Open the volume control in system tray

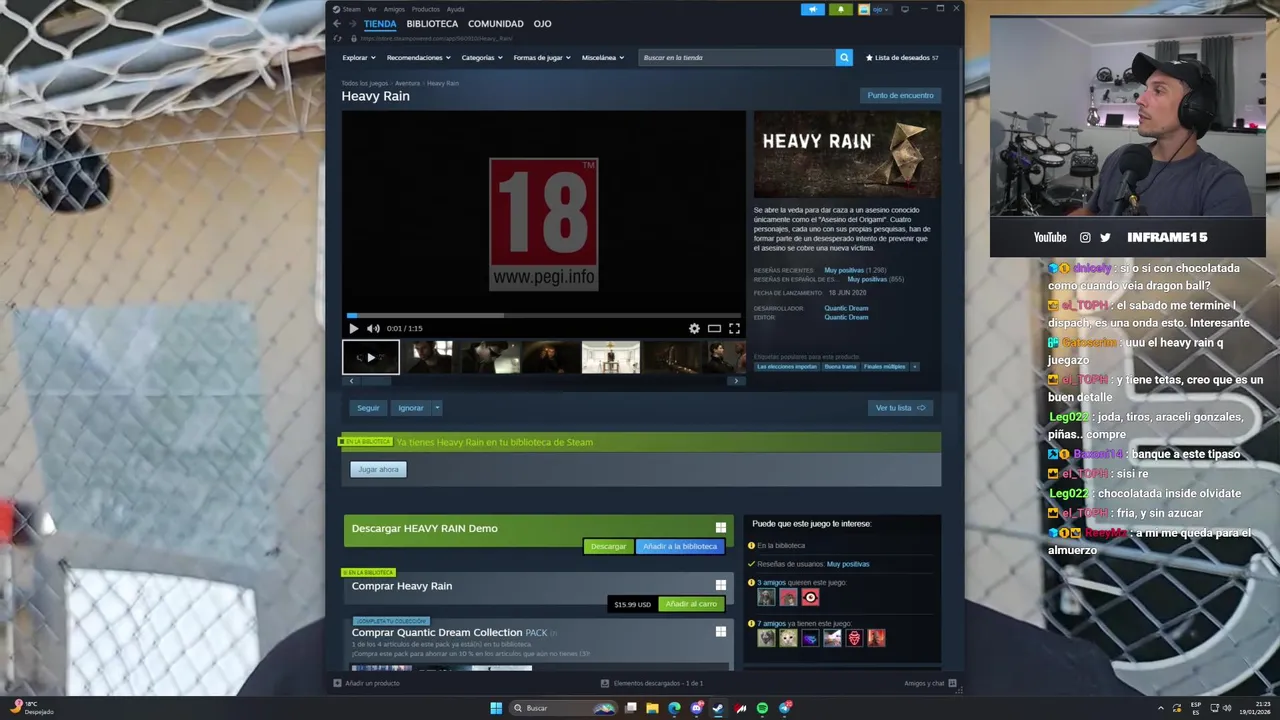(x=1227, y=708)
